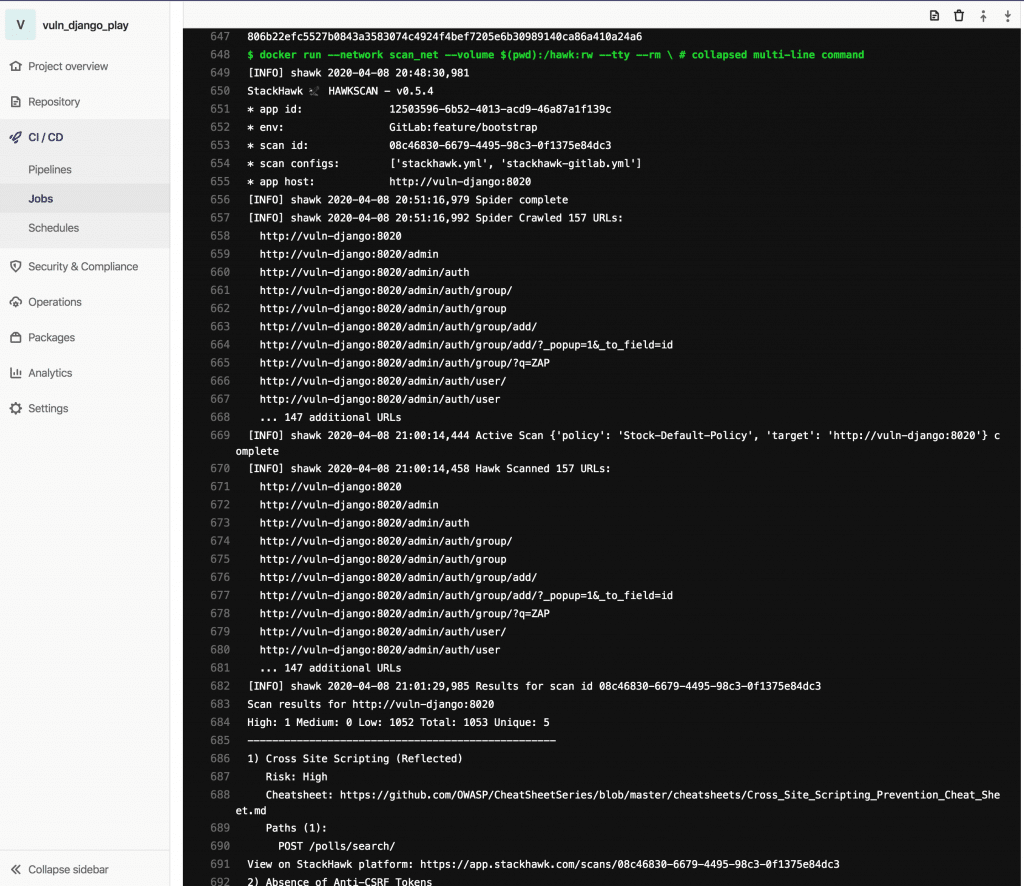
Task: Click the Security & Compliance shield icon
Action: (x=16, y=266)
